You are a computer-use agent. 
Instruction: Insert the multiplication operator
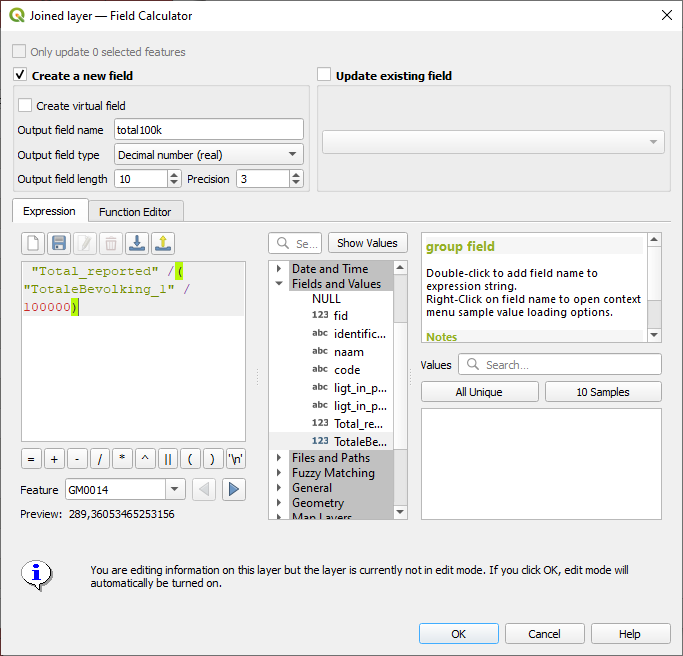[x=122, y=459]
